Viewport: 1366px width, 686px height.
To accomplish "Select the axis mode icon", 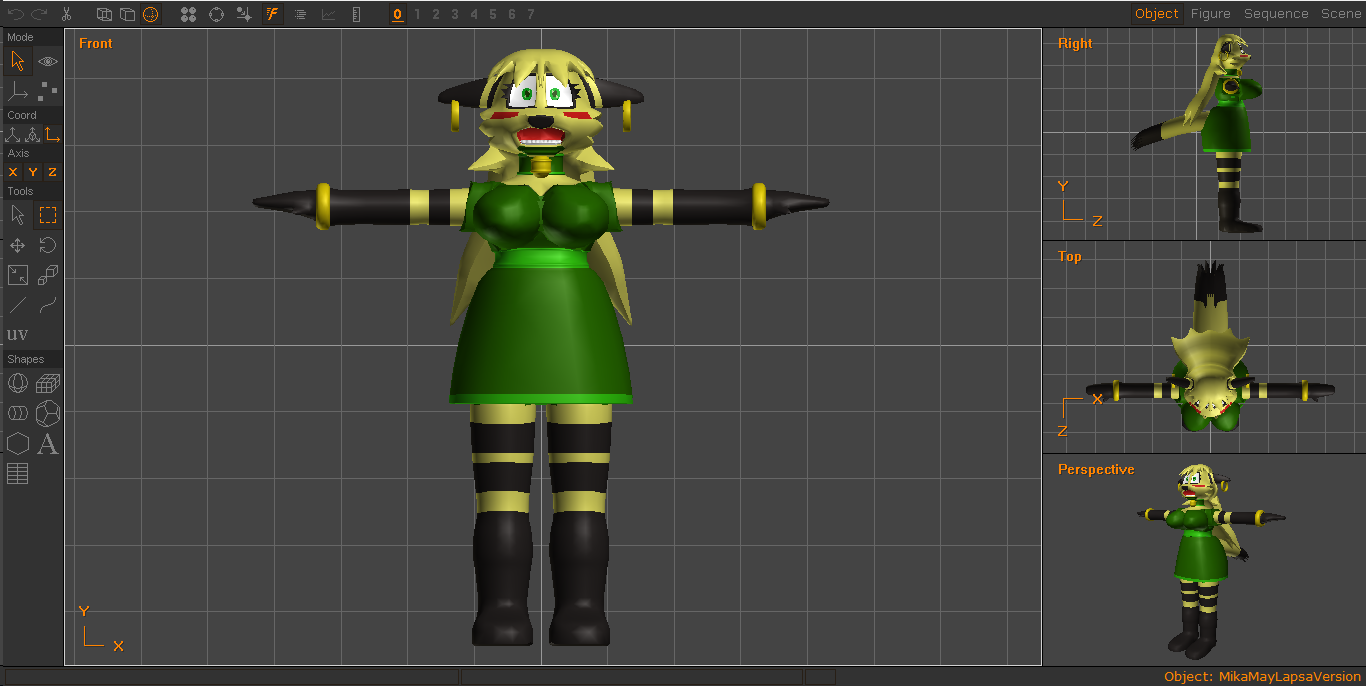I will click(18, 92).
